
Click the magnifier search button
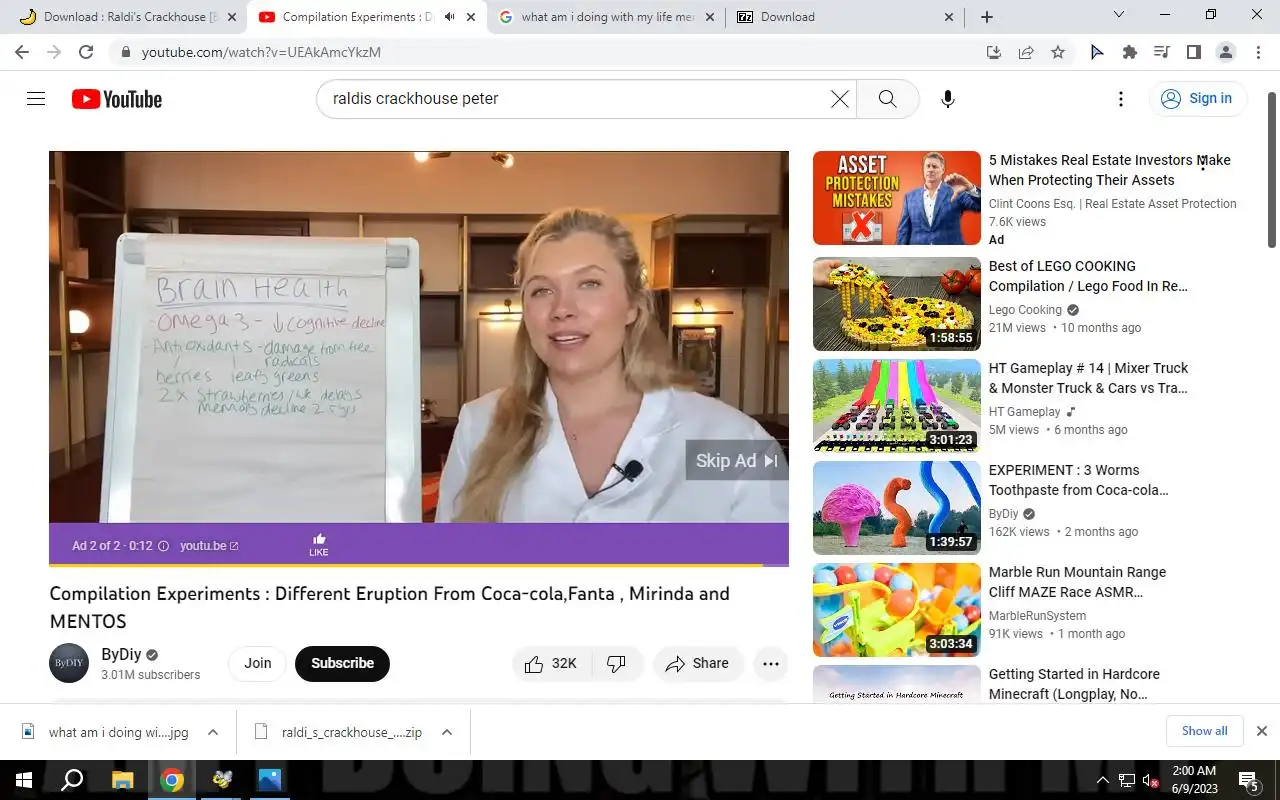[x=887, y=98]
